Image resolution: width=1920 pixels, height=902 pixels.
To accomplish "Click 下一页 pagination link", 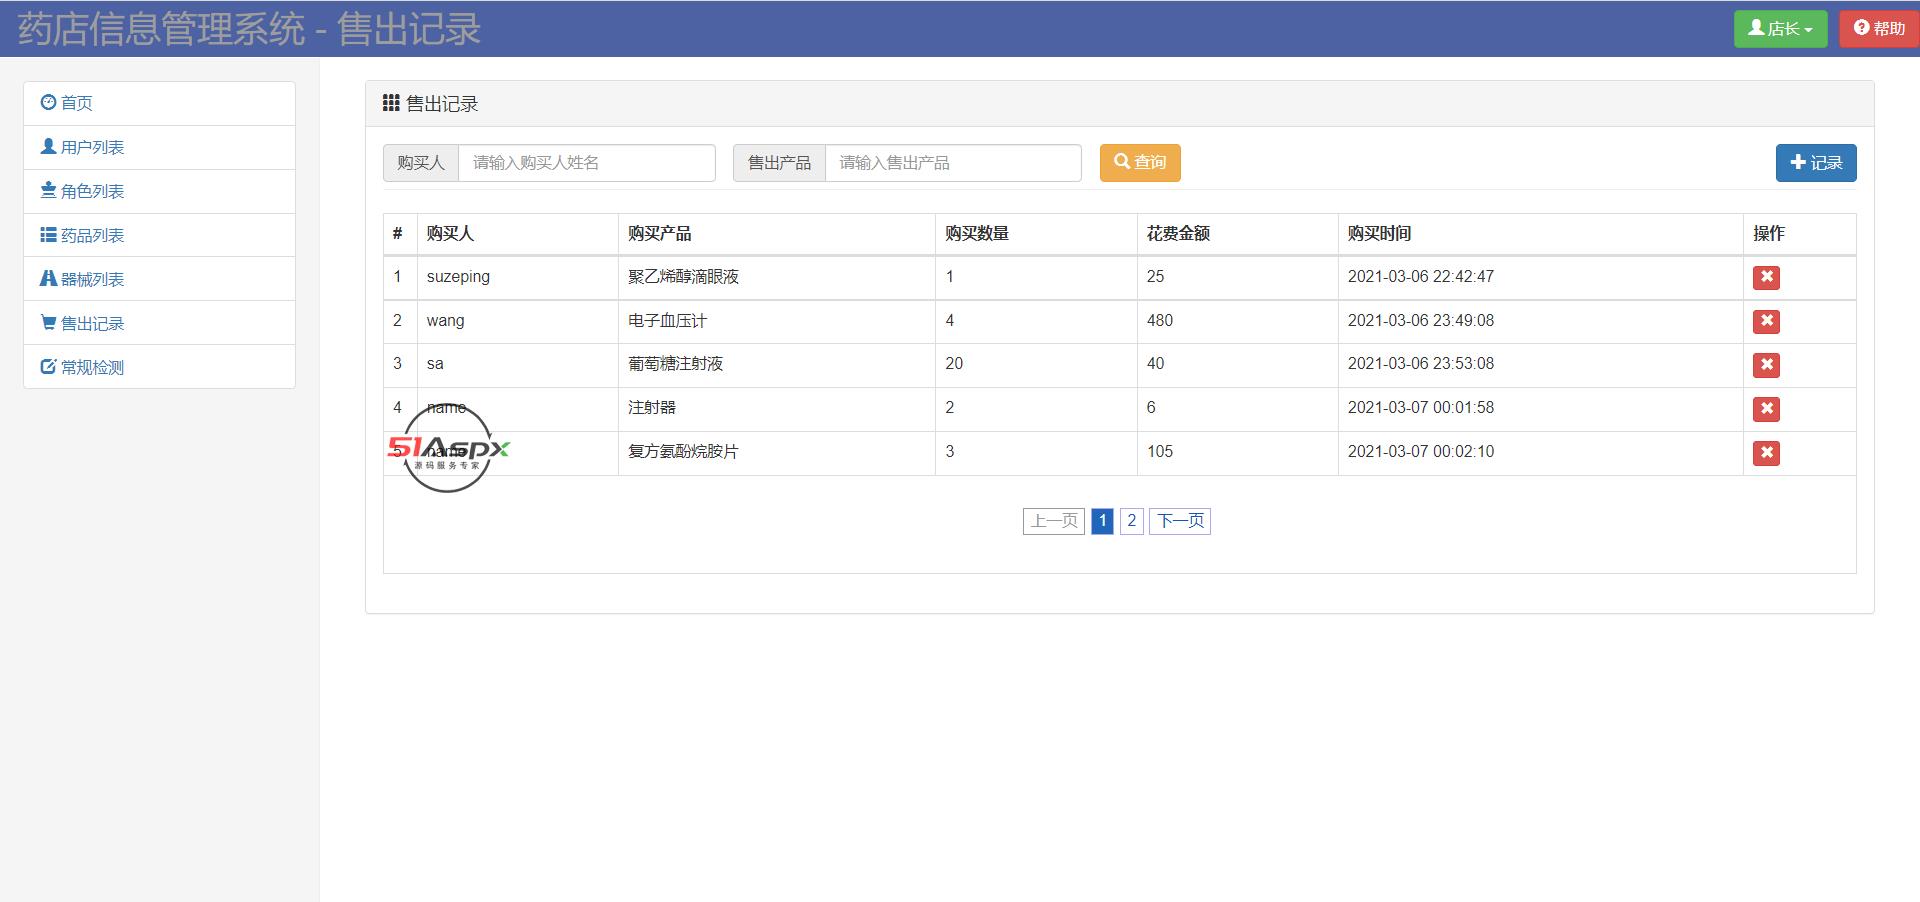I will tap(1180, 521).
